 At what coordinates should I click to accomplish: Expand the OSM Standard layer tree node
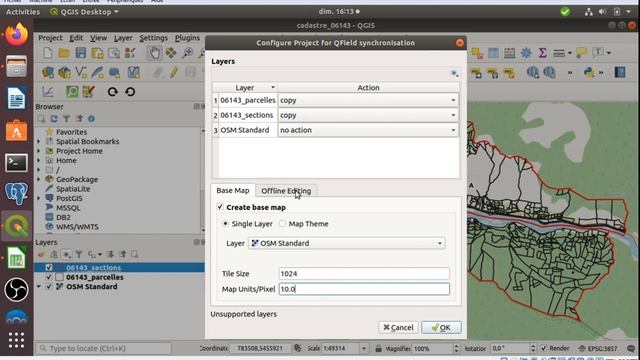[x=39, y=287]
